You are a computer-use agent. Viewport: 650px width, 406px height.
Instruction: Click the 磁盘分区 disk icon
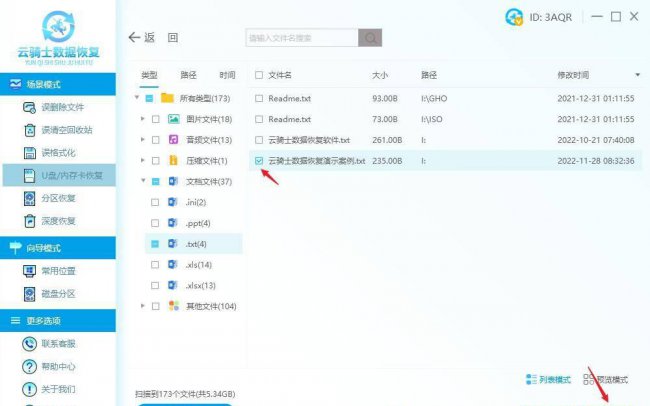click(x=29, y=294)
